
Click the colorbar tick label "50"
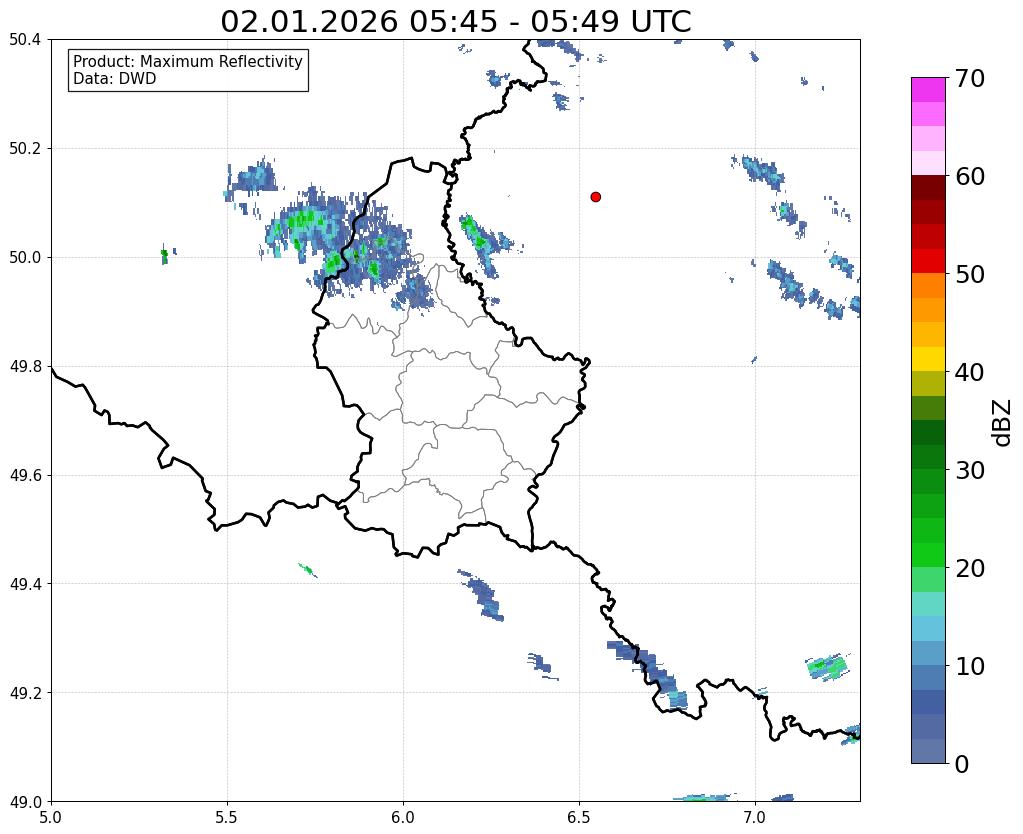(x=970, y=275)
